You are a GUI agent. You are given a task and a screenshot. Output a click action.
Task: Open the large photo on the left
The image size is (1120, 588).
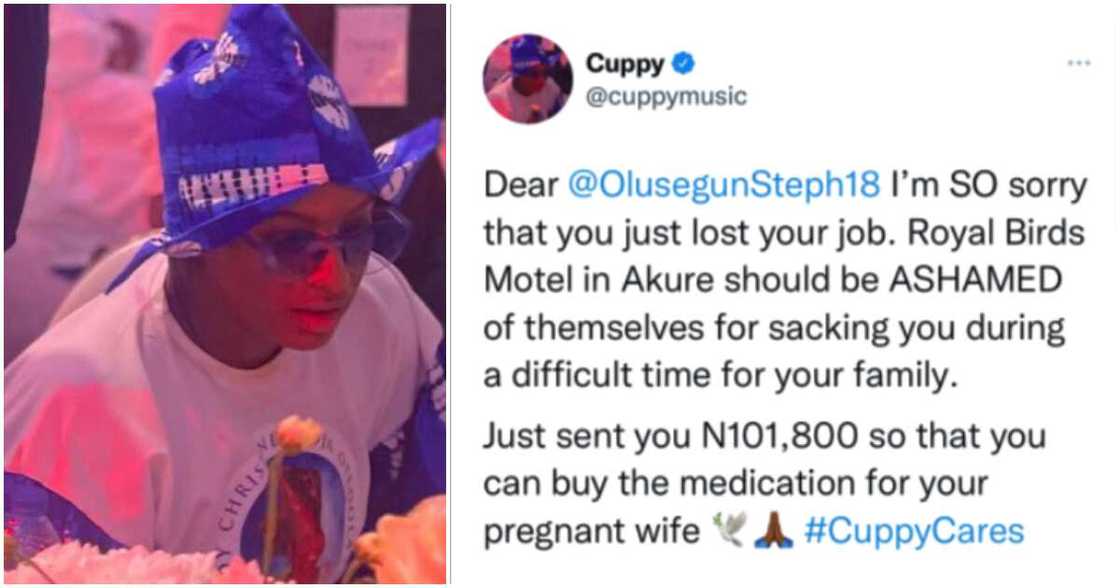coord(225,294)
